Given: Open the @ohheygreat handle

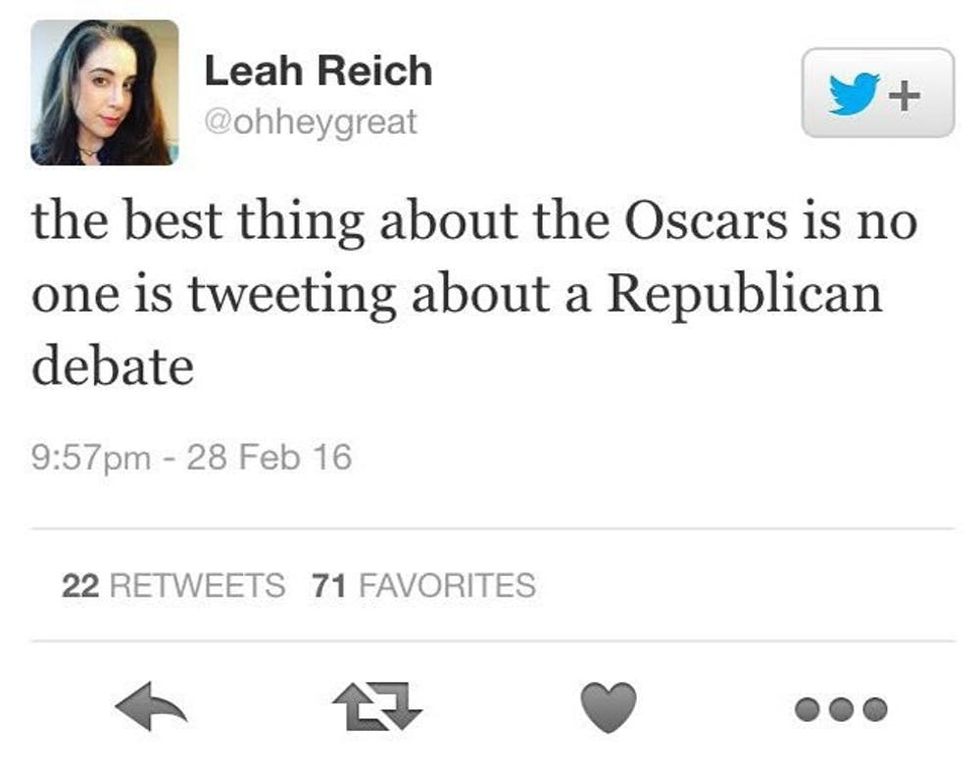Looking at the screenshot, I should [310, 122].
